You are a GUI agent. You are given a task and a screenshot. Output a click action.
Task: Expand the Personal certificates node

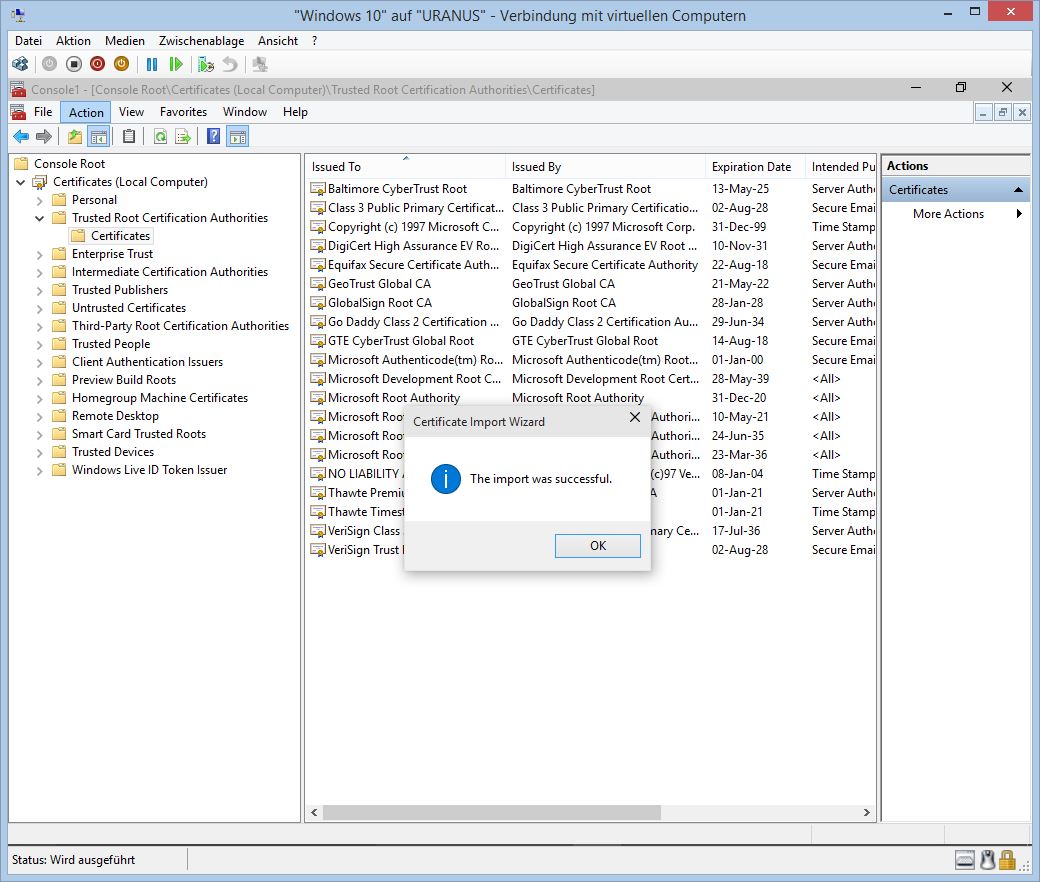pyautogui.click(x=40, y=200)
